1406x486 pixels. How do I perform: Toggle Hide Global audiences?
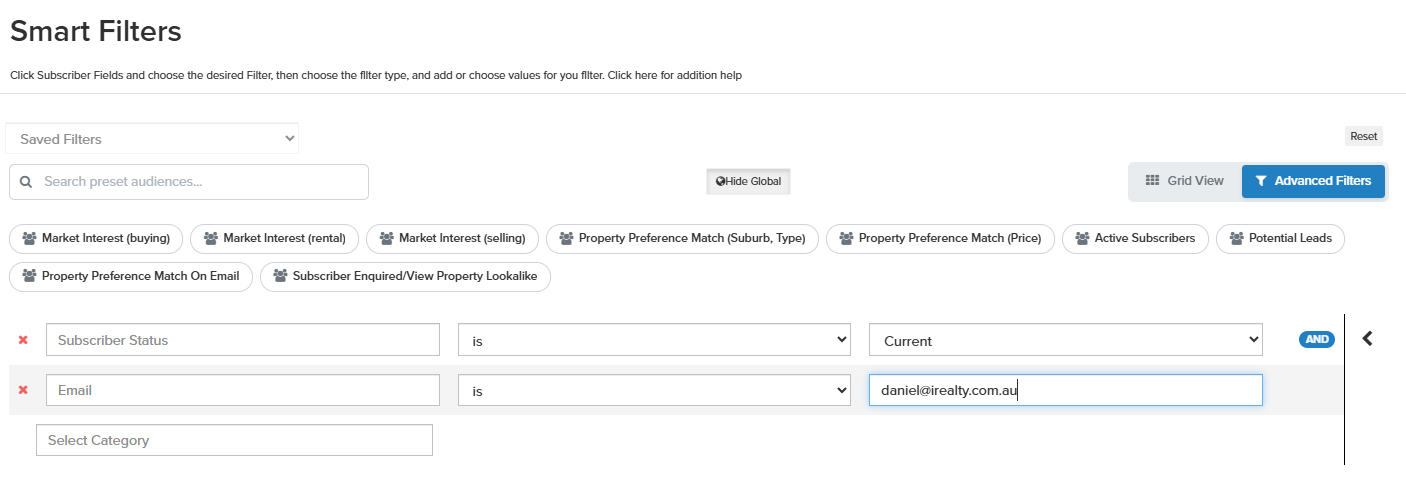coord(749,181)
